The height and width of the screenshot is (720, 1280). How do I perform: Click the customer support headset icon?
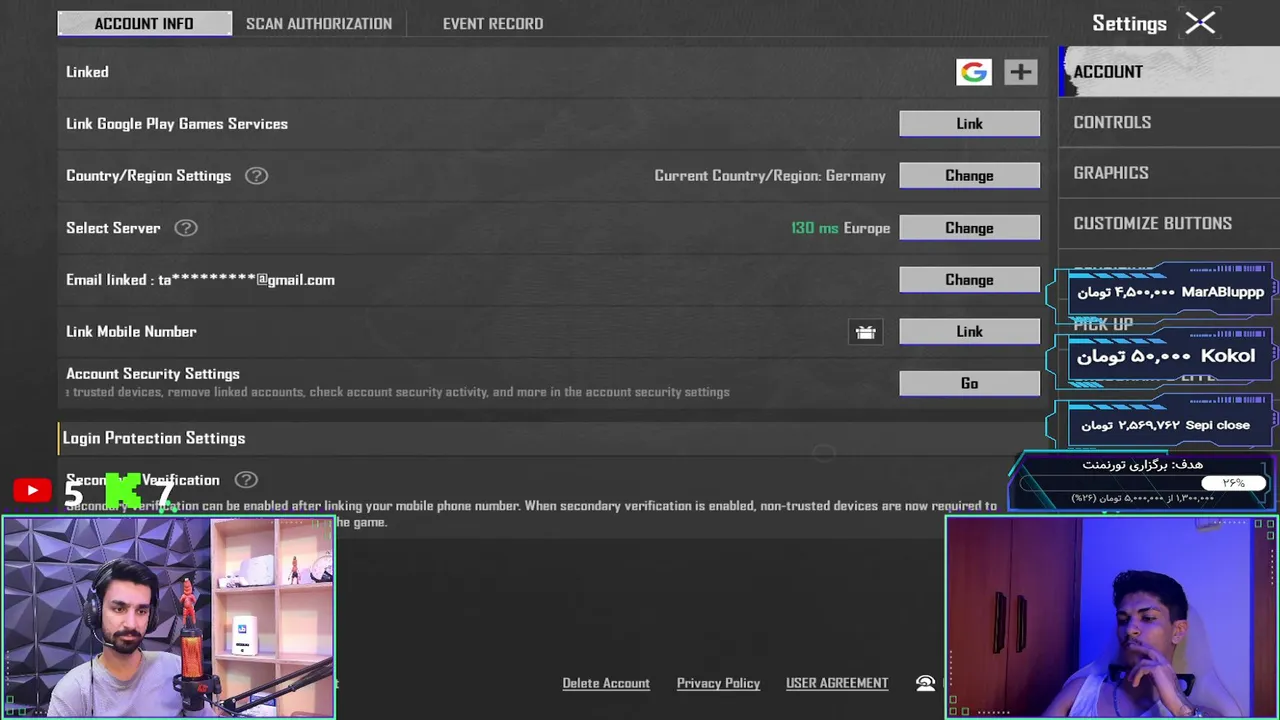click(925, 683)
